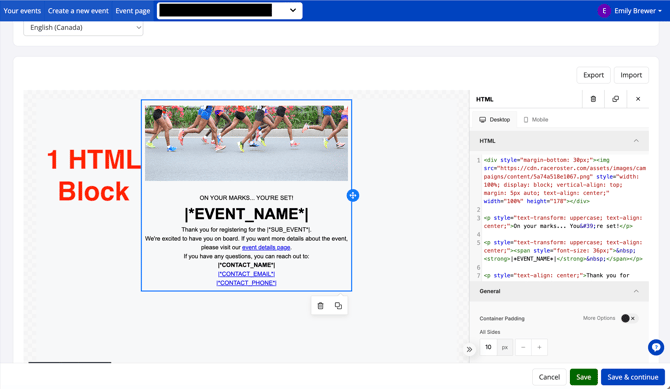Switch to the Desktop tab
The image size is (670, 389).
click(495, 120)
